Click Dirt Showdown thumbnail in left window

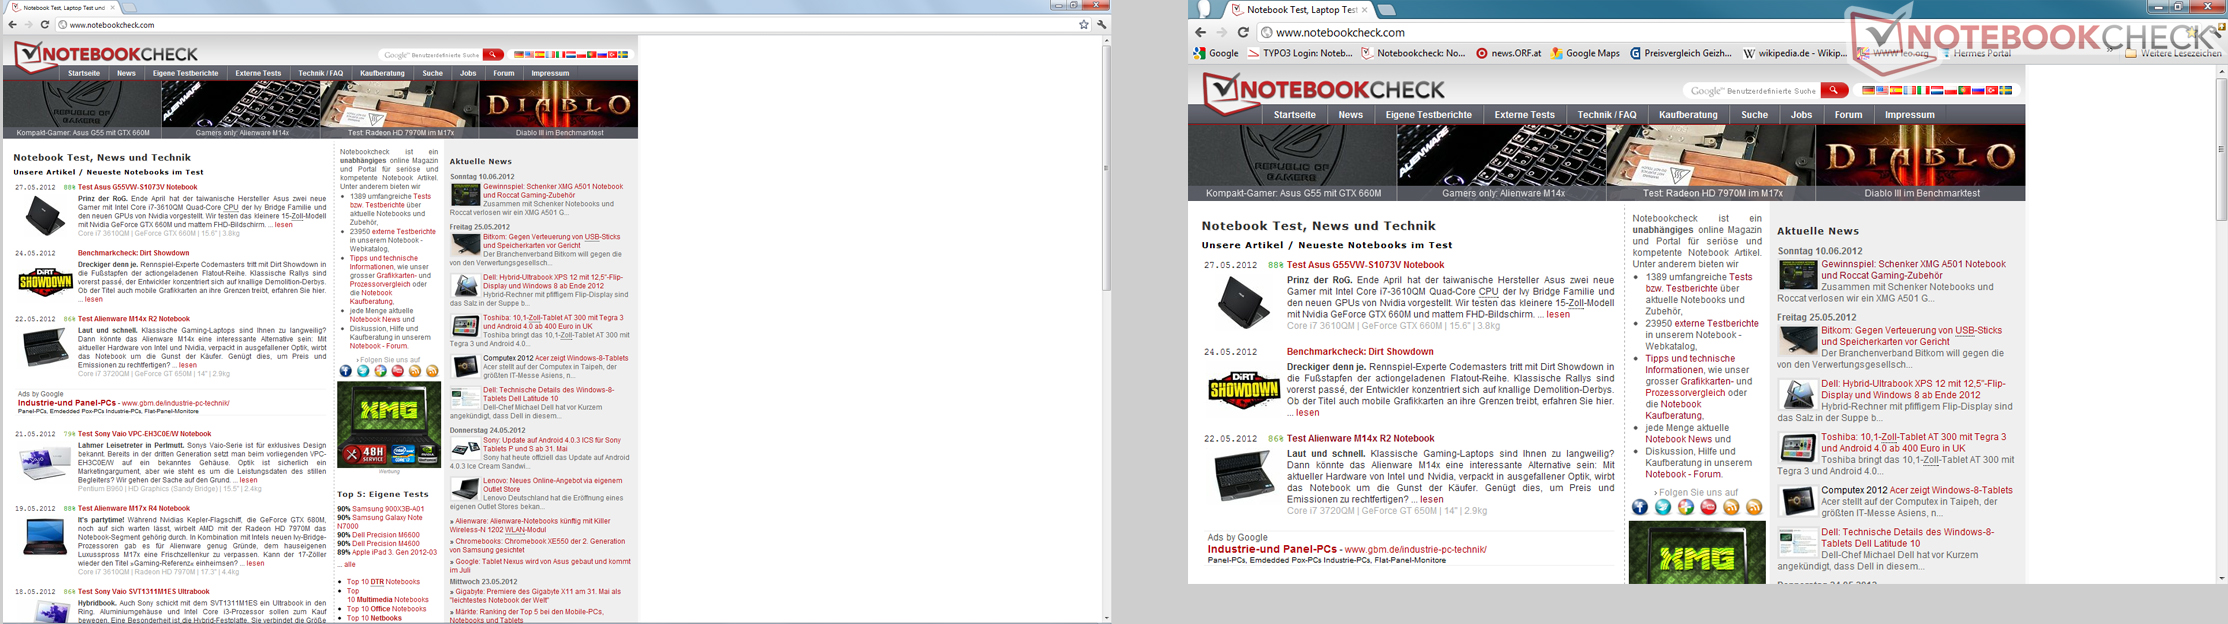click(x=45, y=281)
